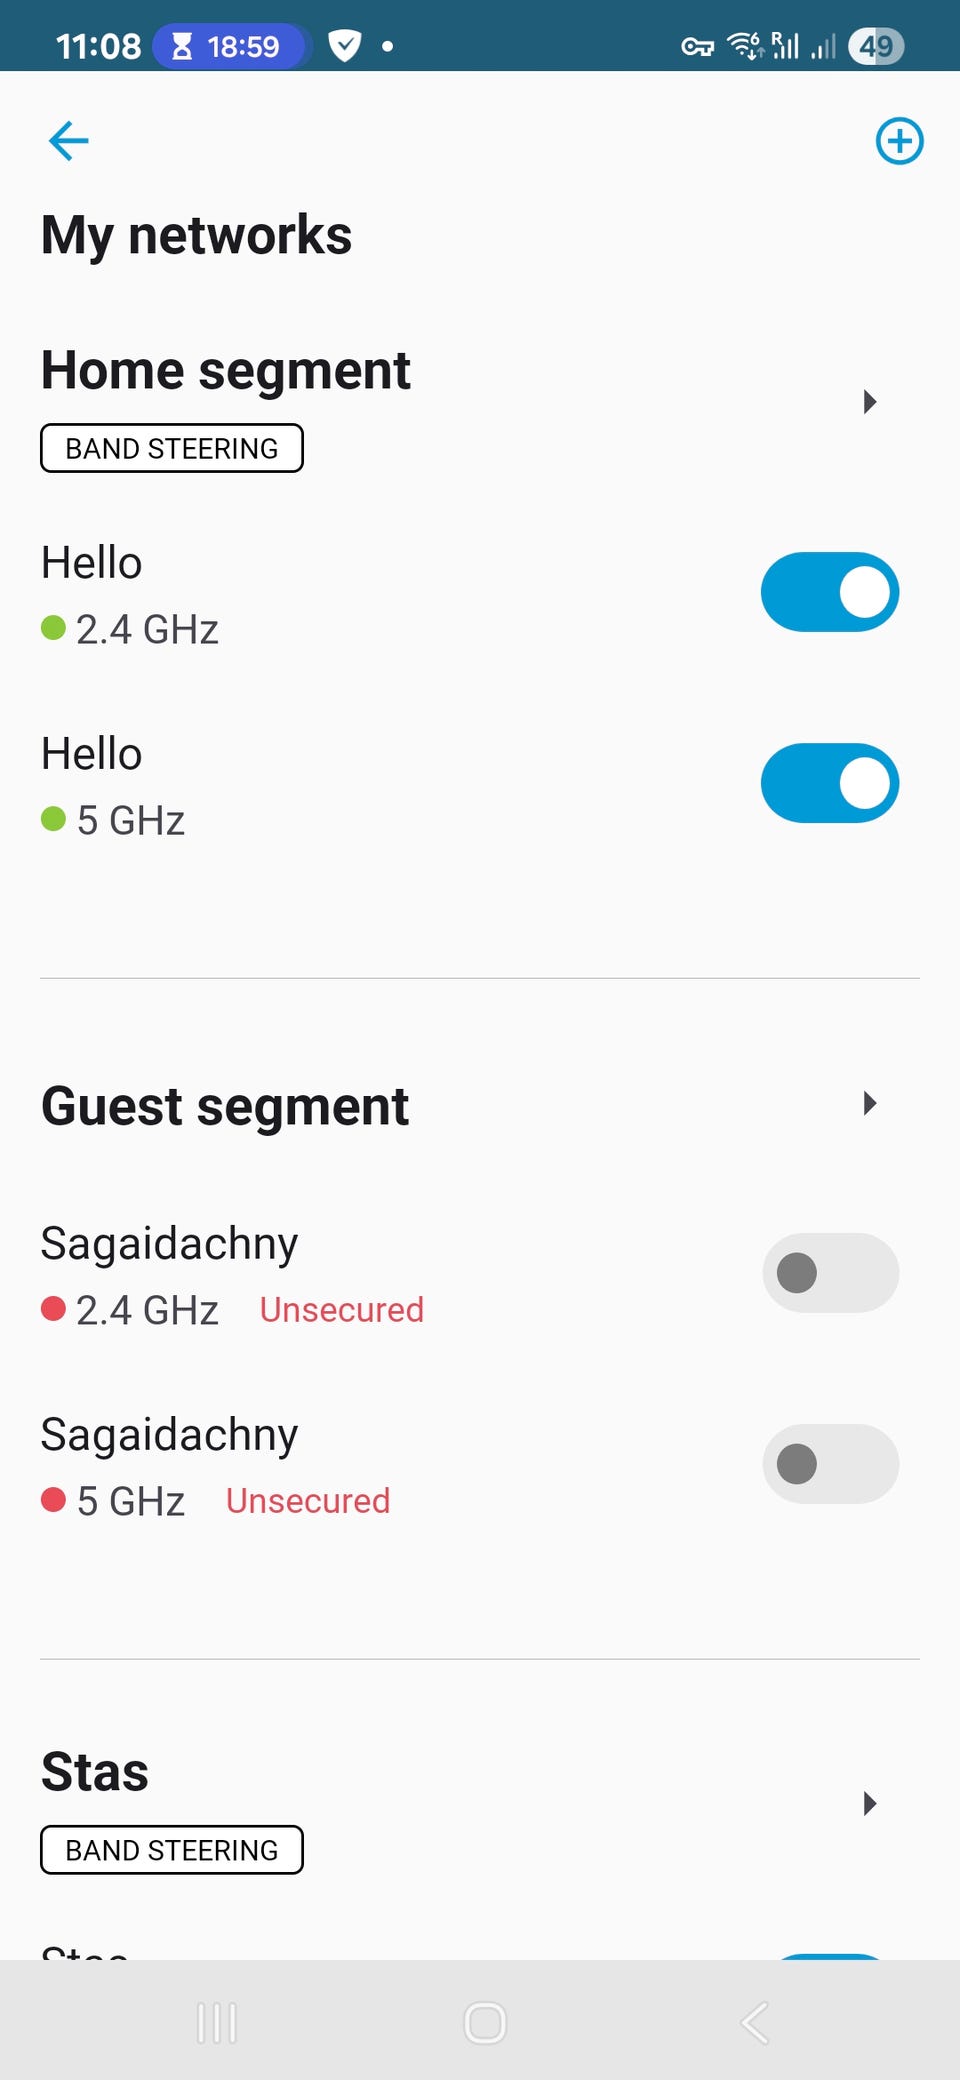Open Home segment heading
The height and width of the screenshot is (2080, 960).
coord(226,371)
